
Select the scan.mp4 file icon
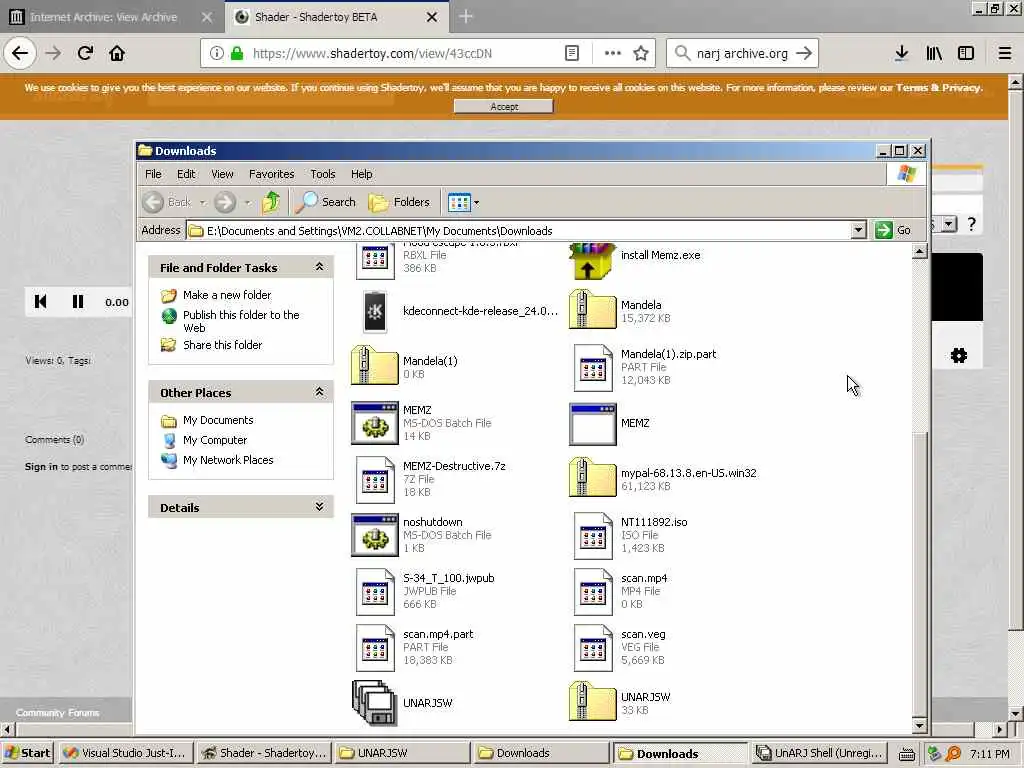(592, 592)
